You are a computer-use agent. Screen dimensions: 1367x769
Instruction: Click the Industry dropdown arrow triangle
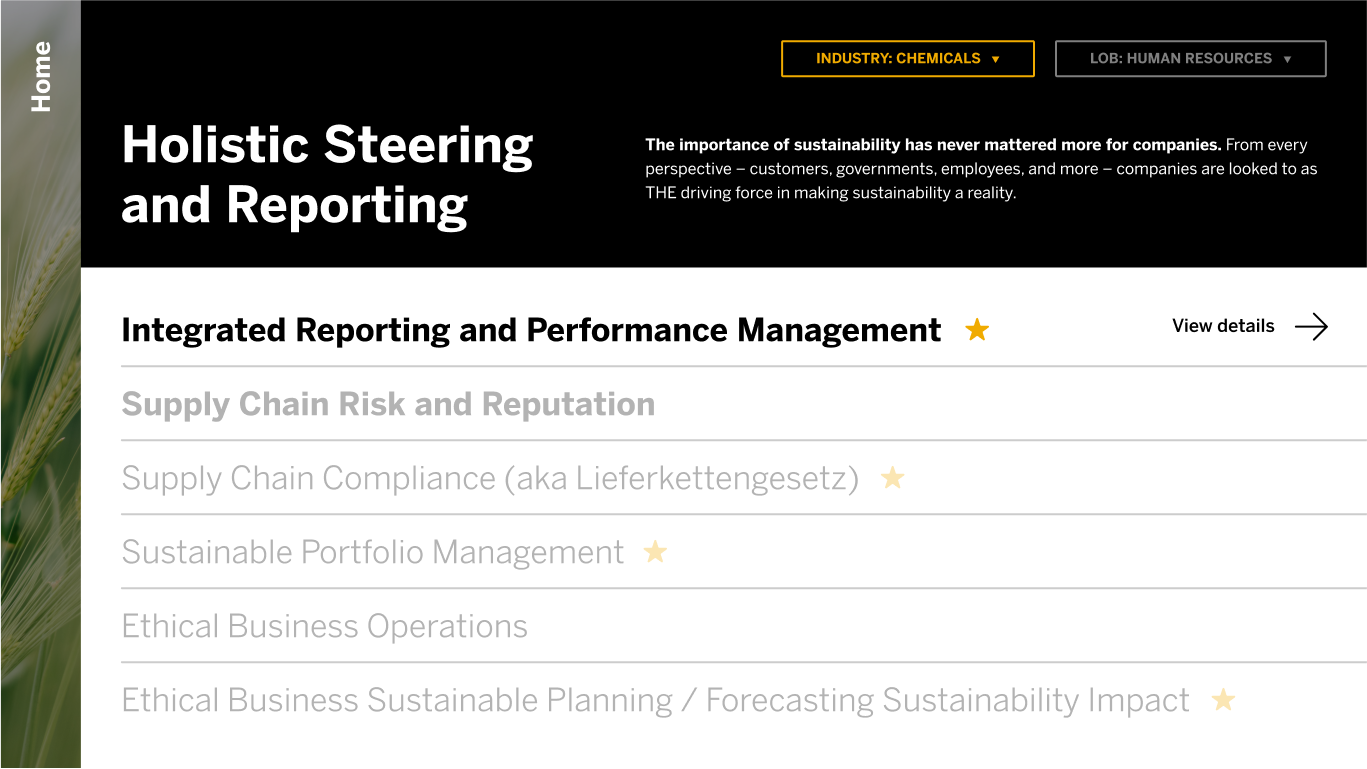995,60
